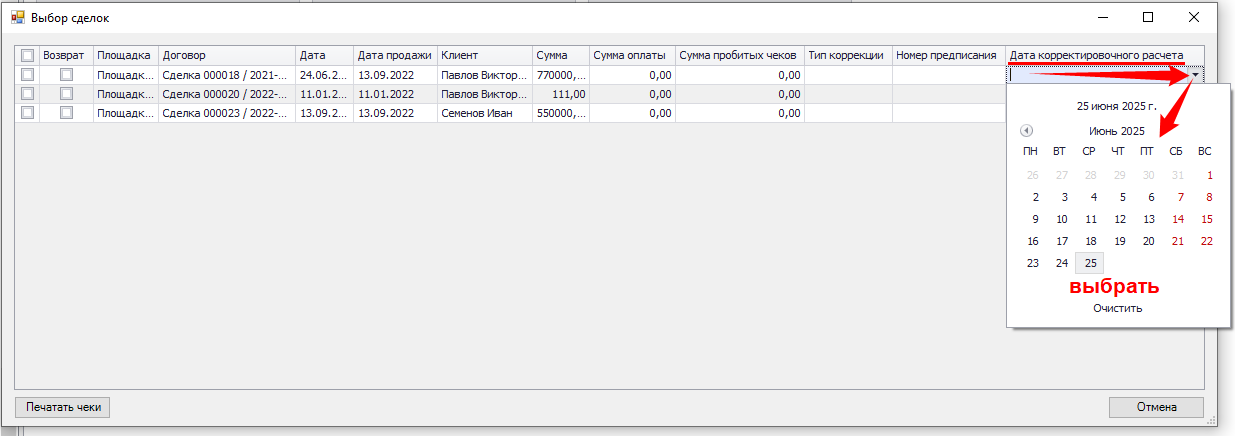This screenshot has width=1235, height=436.
Task: Check Возврат box for Сделка 000018 row
Action: click(x=66, y=74)
